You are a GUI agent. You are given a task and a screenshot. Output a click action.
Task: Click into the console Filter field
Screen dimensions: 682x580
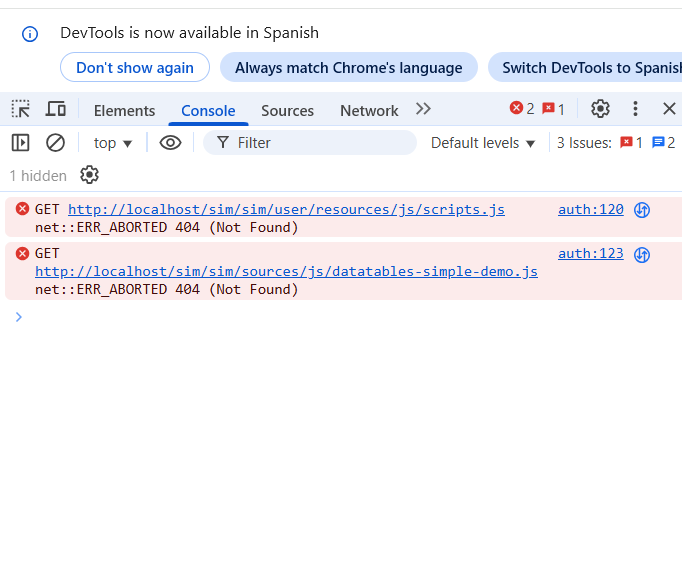[x=320, y=143]
